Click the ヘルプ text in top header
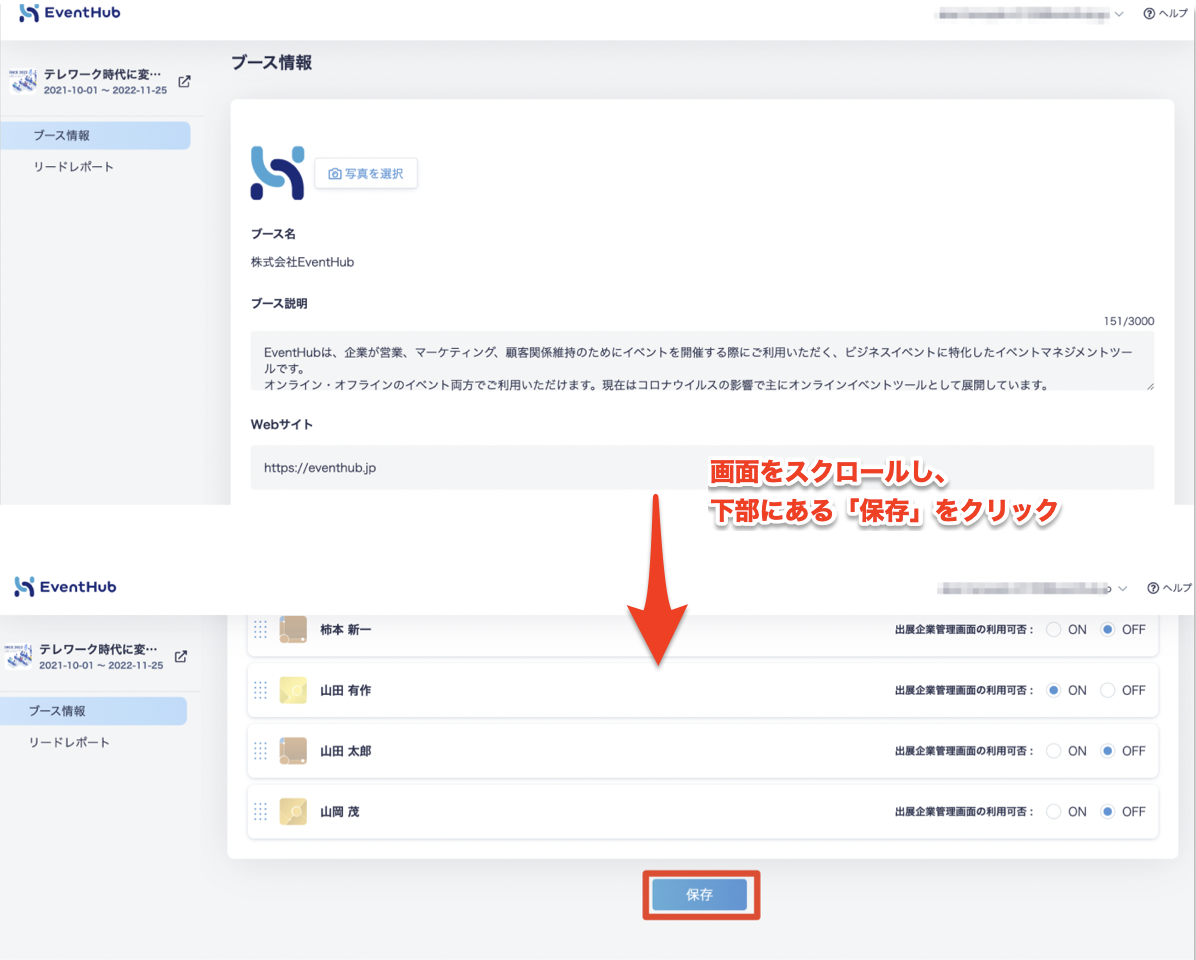The width and height of the screenshot is (1196, 960). [x=1172, y=14]
